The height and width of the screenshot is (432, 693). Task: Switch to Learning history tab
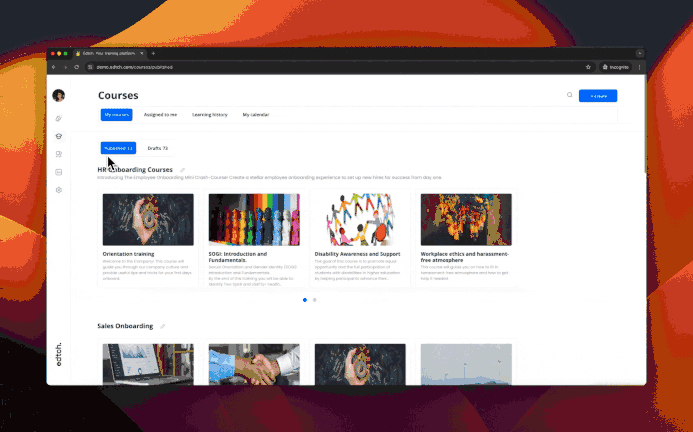tap(210, 115)
